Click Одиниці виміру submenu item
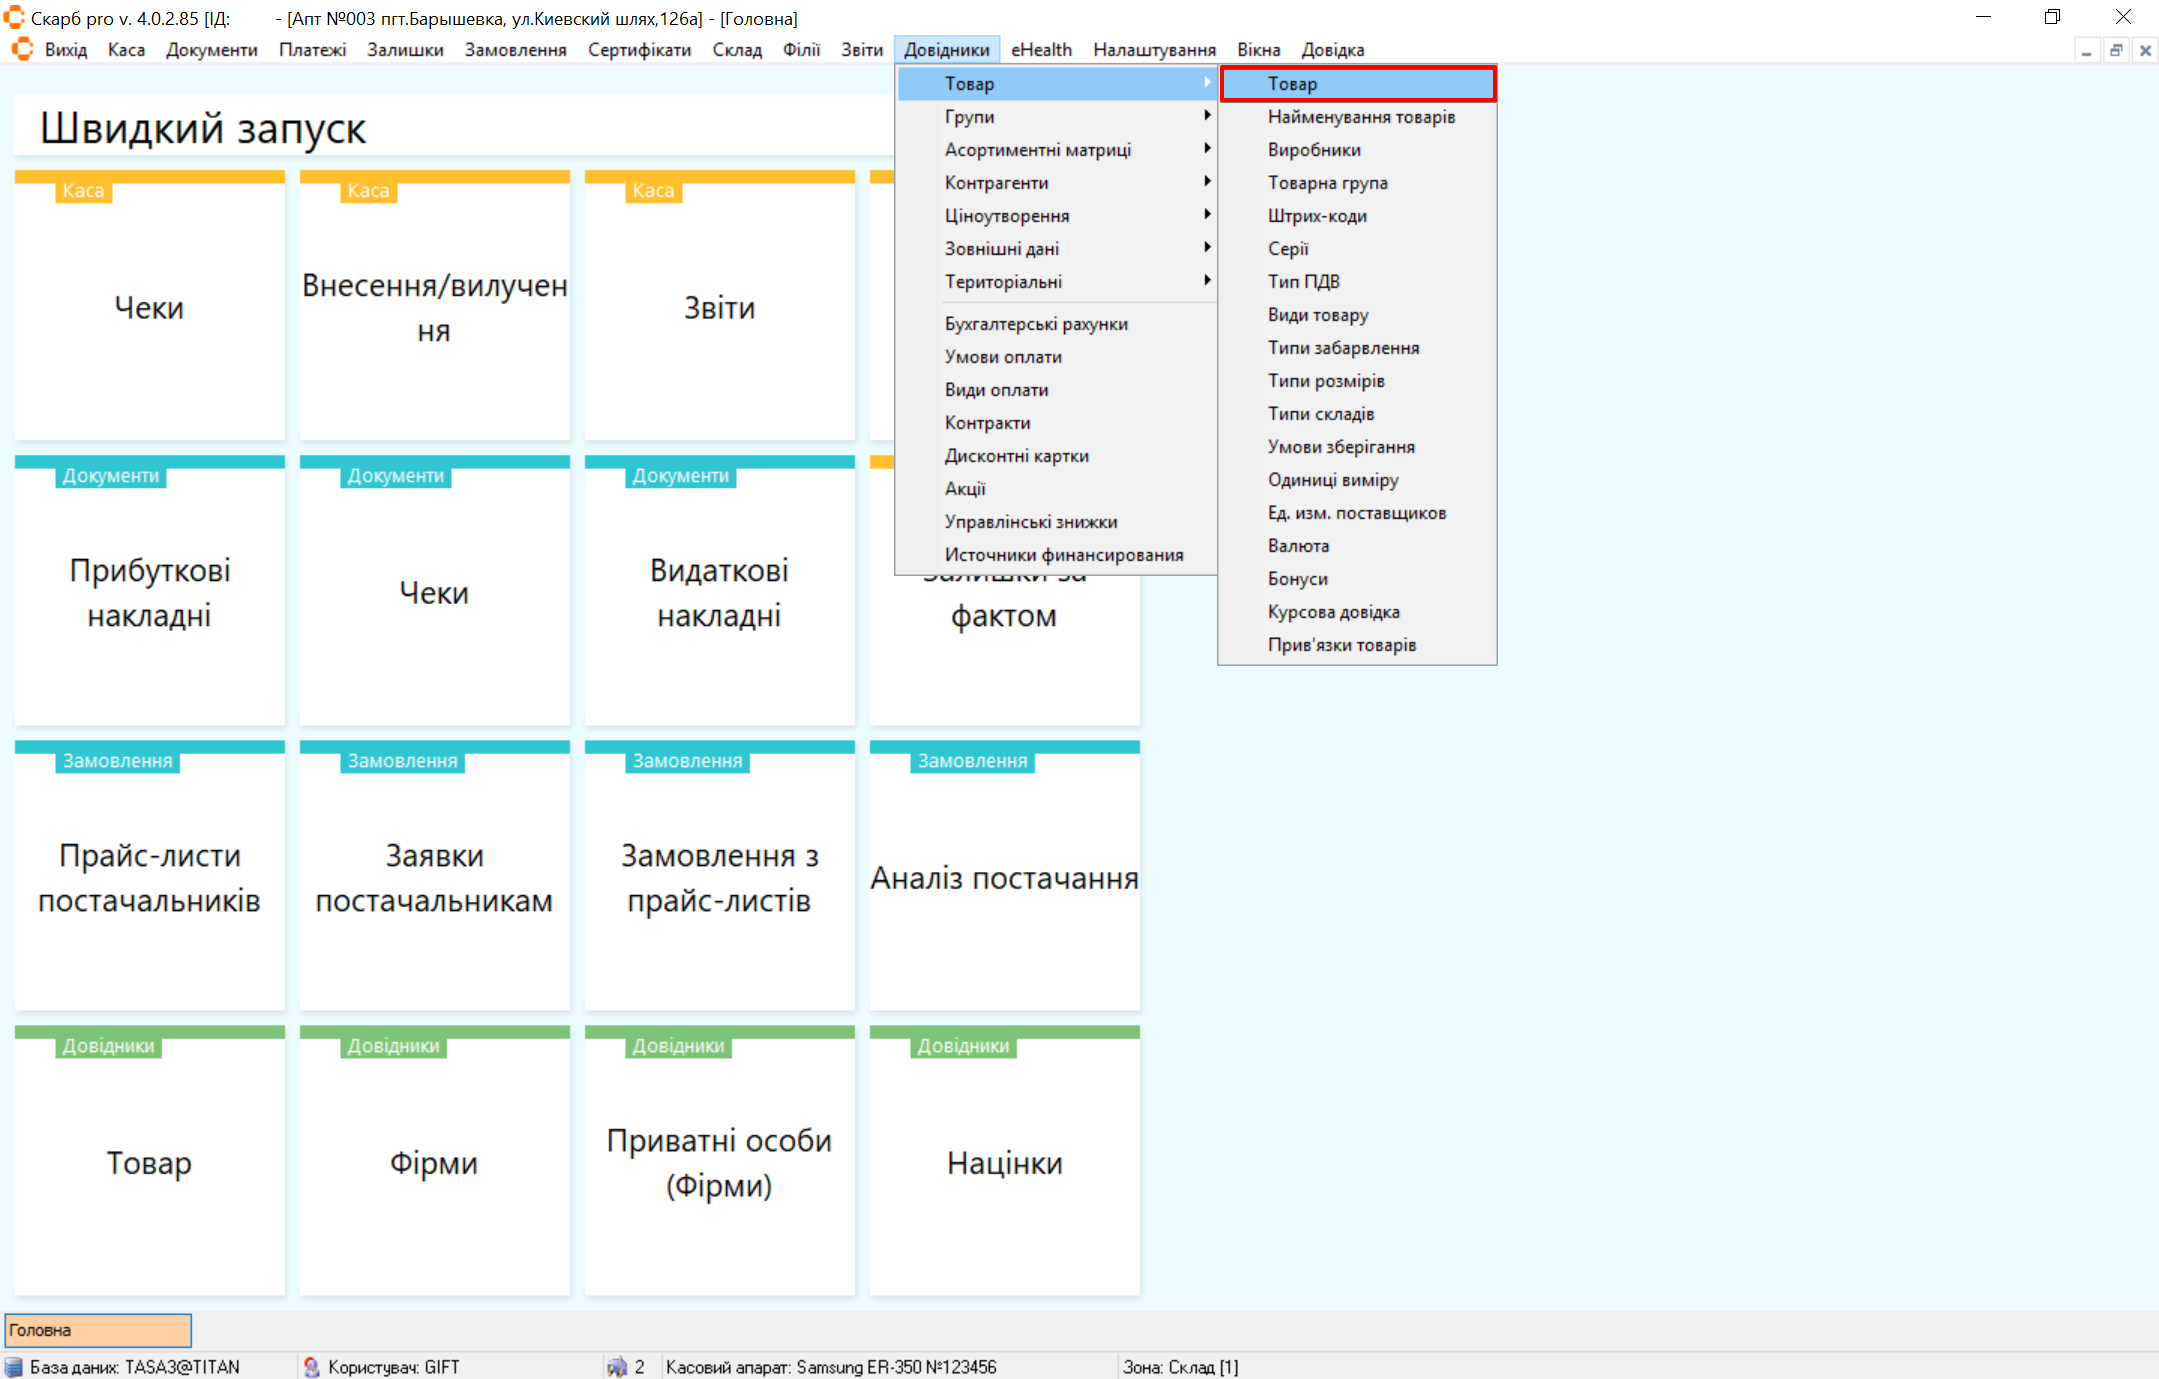This screenshot has height=1379, width=2159. coord(1332,479)
